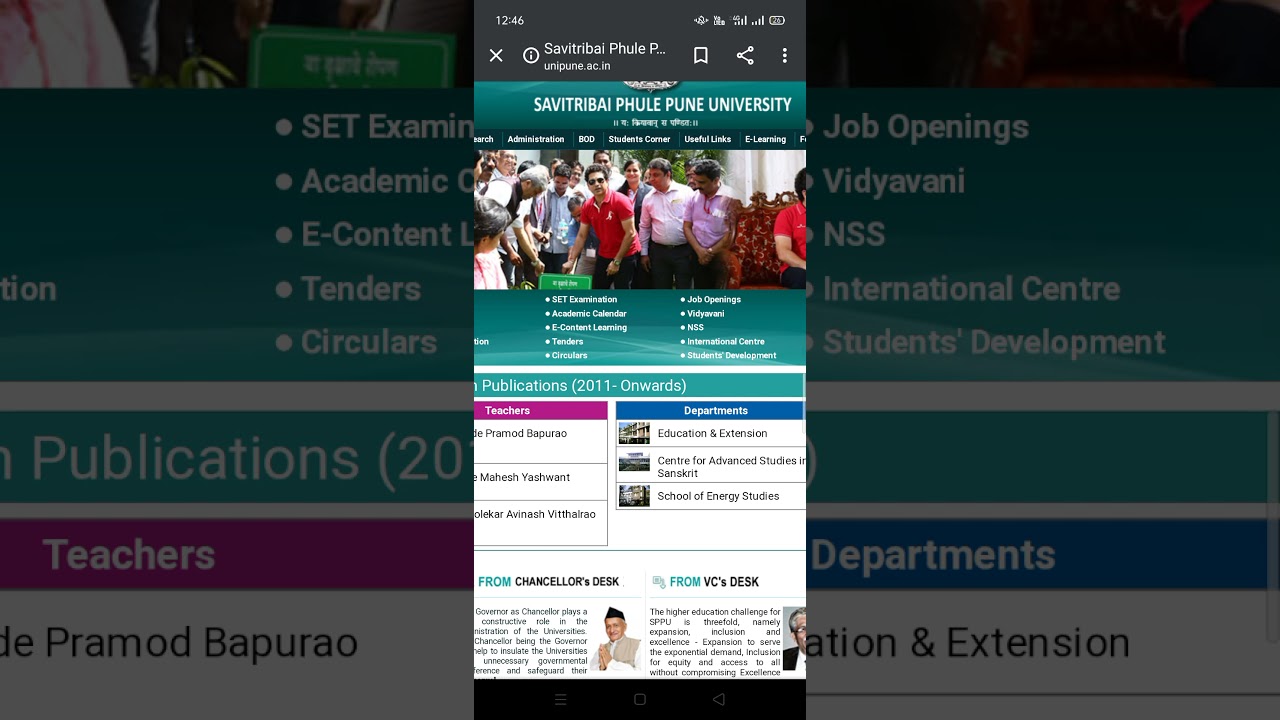The height and width of the screenshot is (720, 1280).
Task: Open the Useful Links menu
Action: coord(708,140)
